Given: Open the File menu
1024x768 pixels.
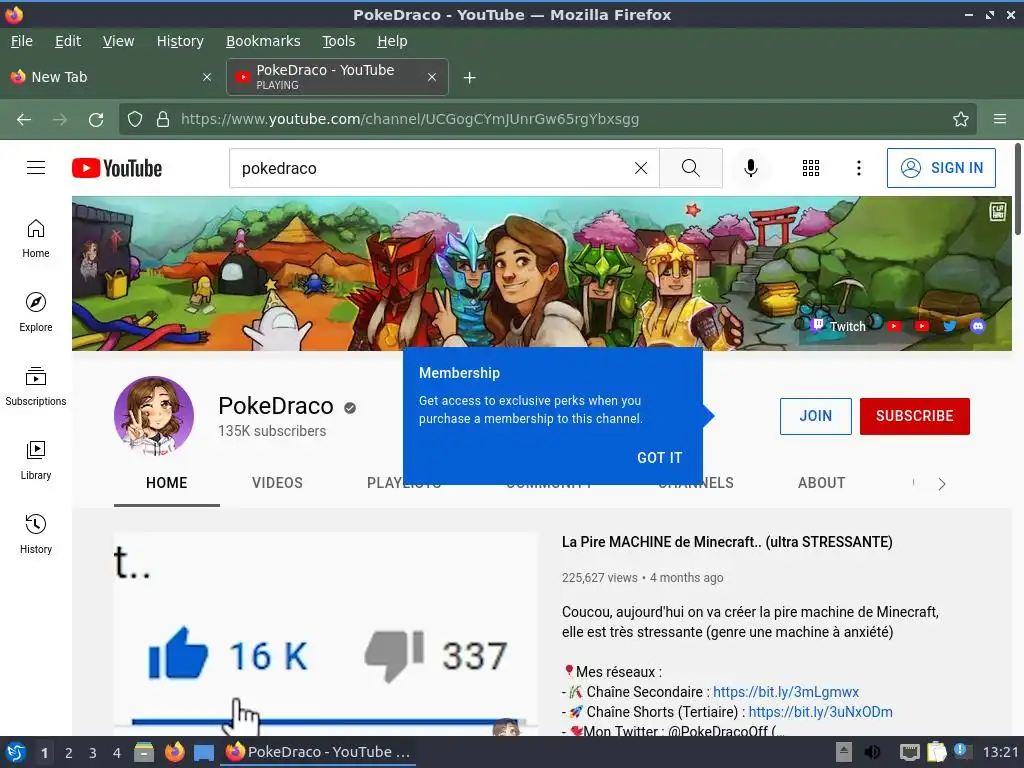Looking at the screenshot, I should [x=22, y=41].
